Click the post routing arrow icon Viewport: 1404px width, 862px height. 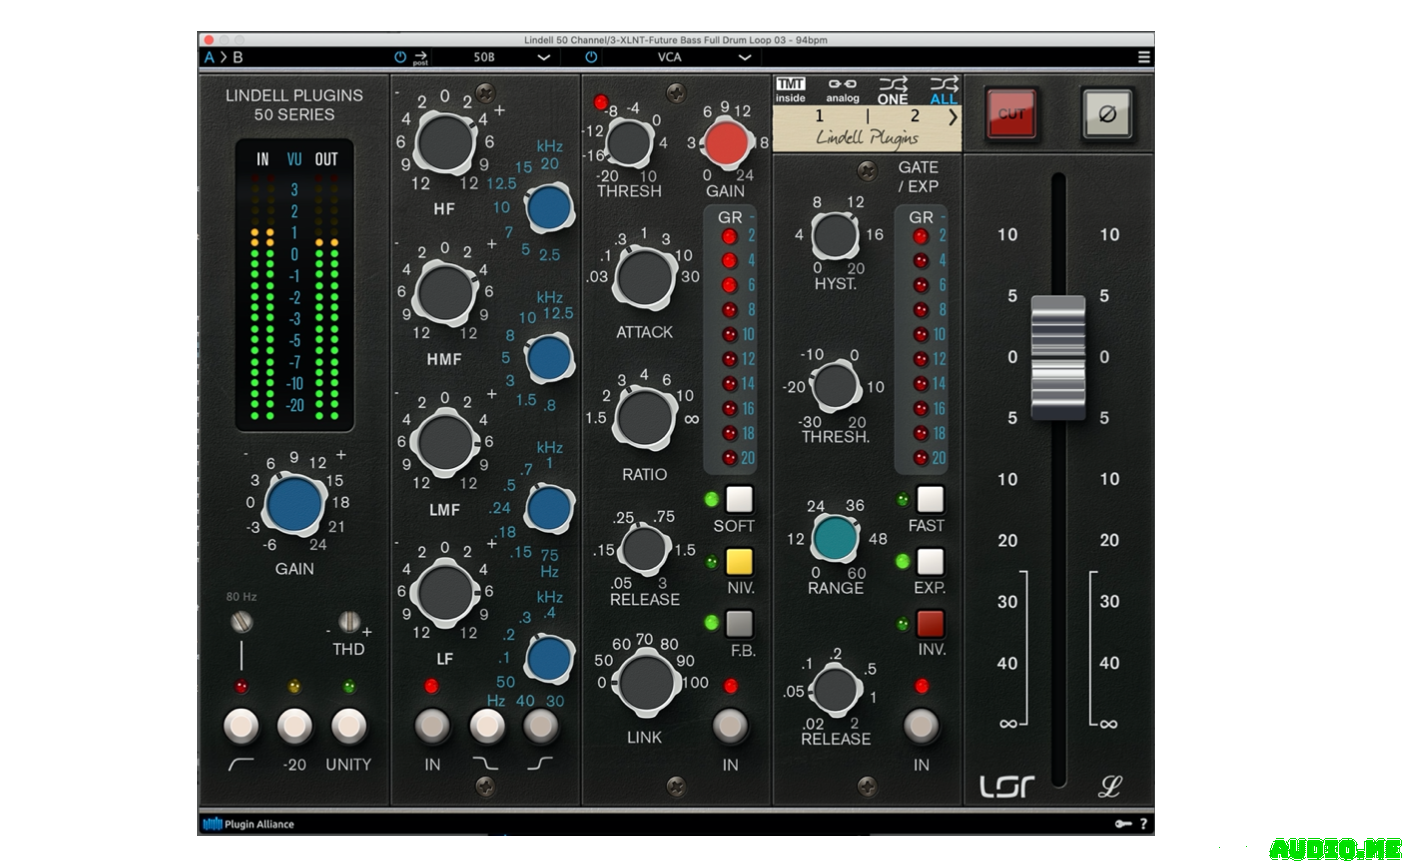[x=420, y=58]
